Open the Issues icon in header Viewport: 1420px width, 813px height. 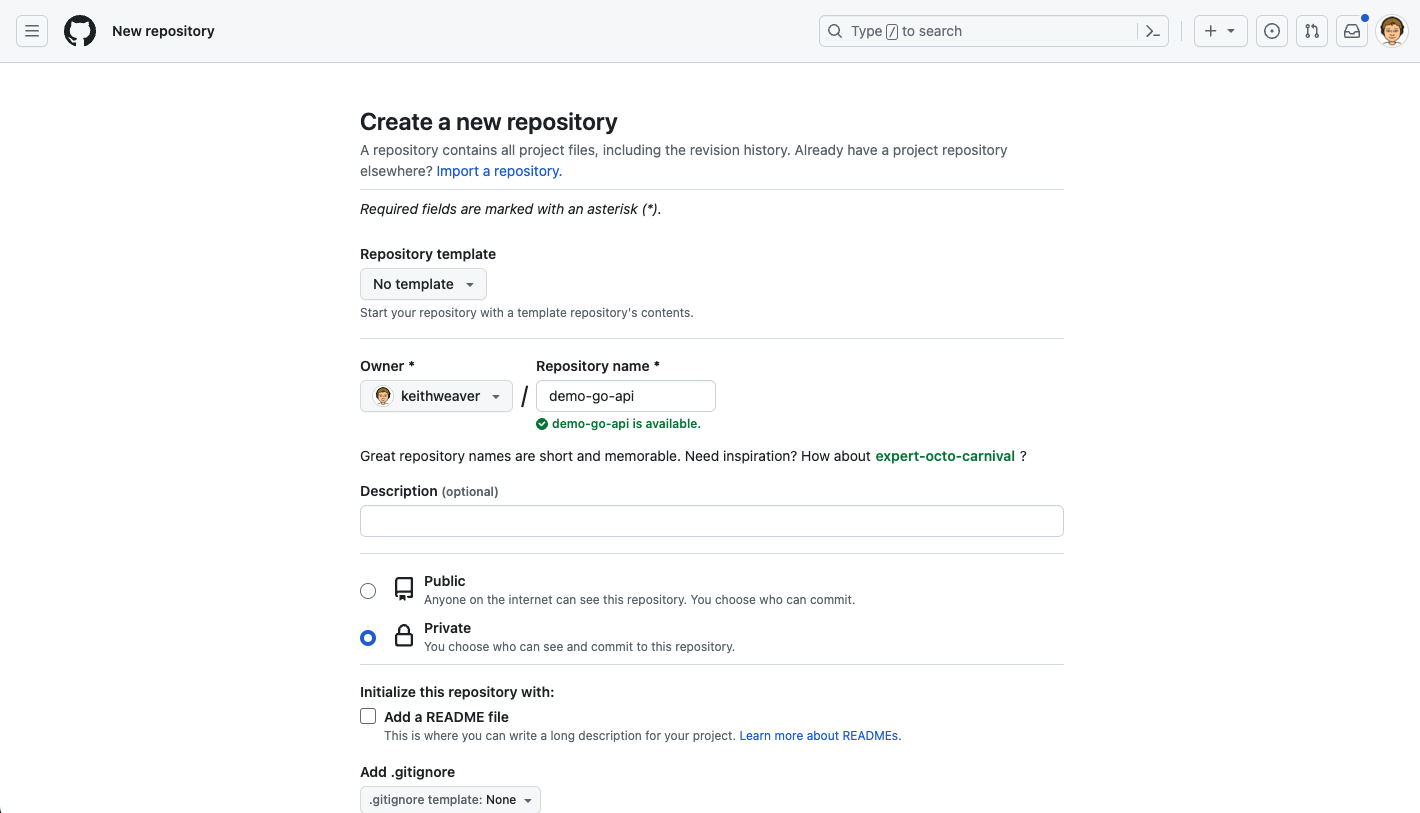click(x=1271, y=31)
